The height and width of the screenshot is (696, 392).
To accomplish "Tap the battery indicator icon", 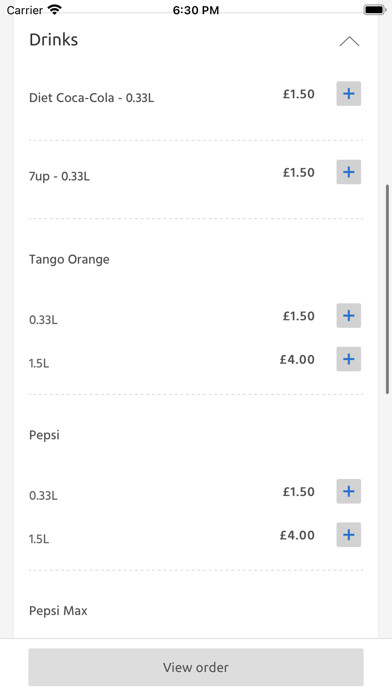I will click(374, 10).
